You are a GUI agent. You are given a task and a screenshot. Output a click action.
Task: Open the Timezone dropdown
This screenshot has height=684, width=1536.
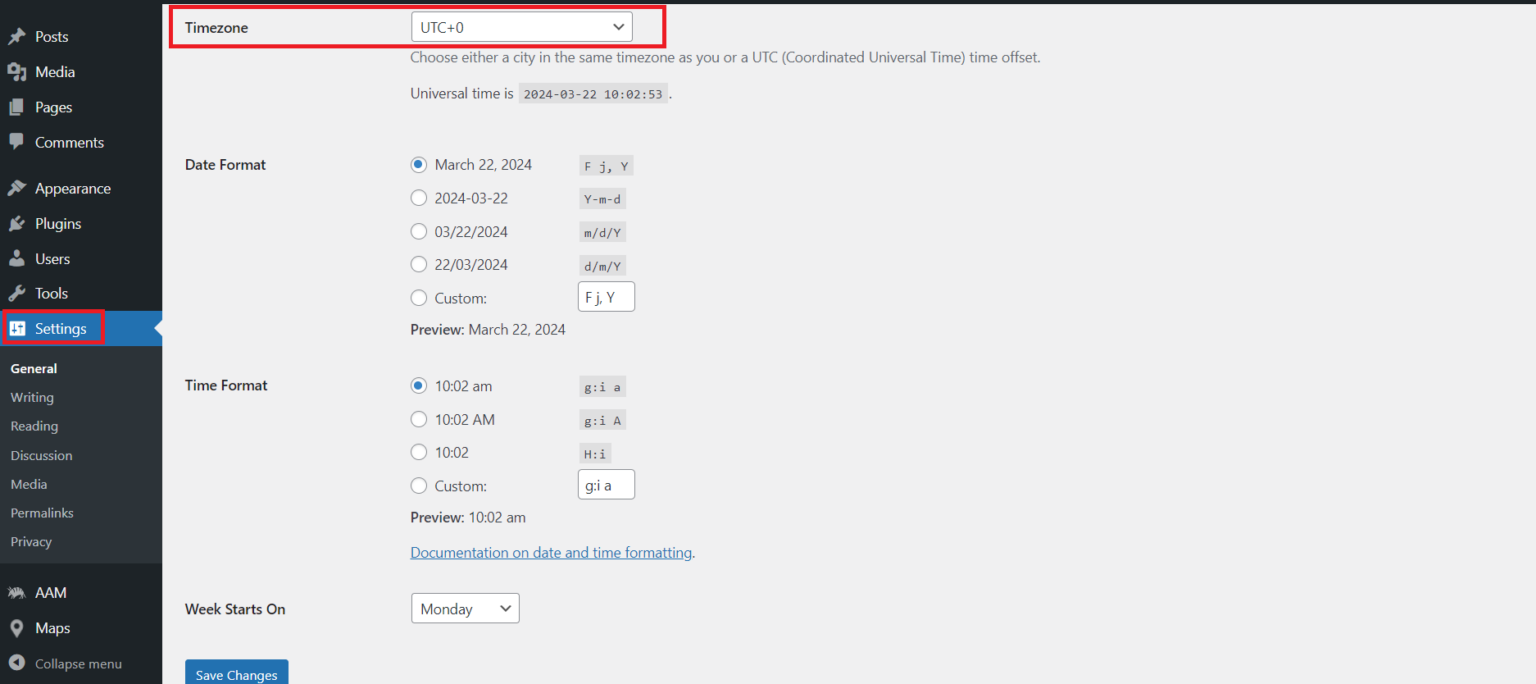[x=521, y=26]
